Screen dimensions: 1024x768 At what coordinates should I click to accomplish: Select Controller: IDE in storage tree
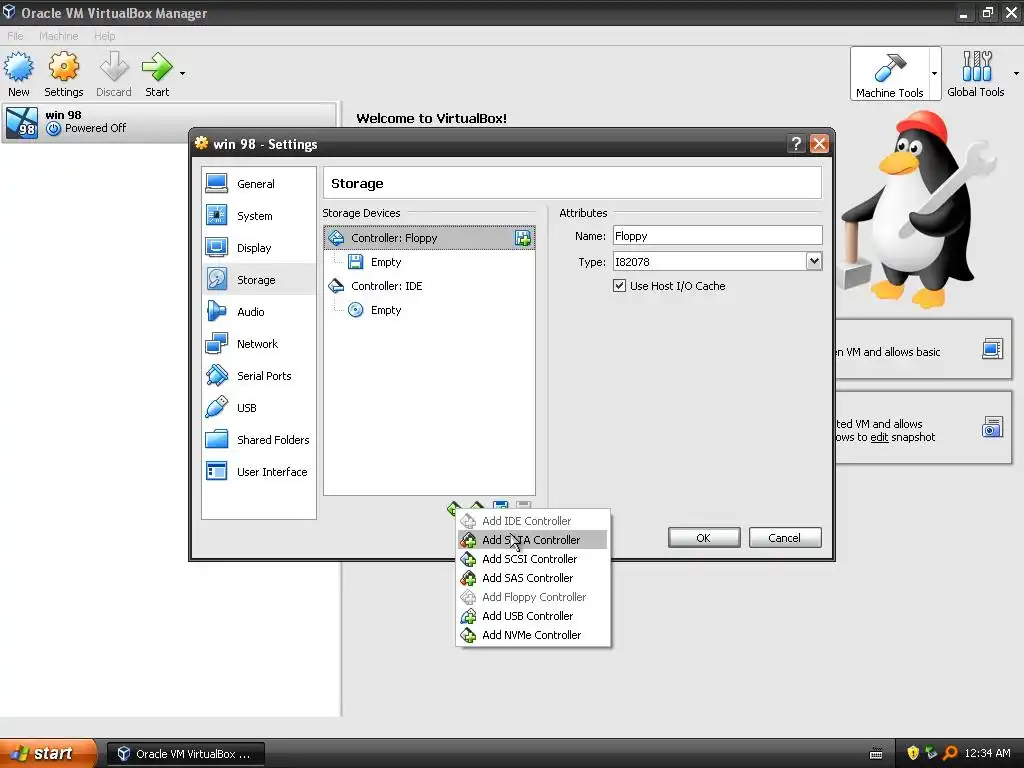click(x=429, y=286)
